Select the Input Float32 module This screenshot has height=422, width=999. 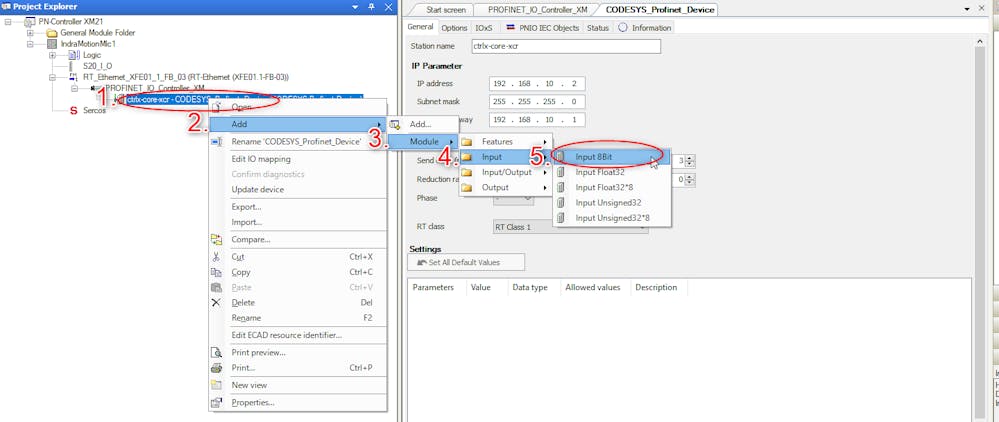(x=612, y=172)
